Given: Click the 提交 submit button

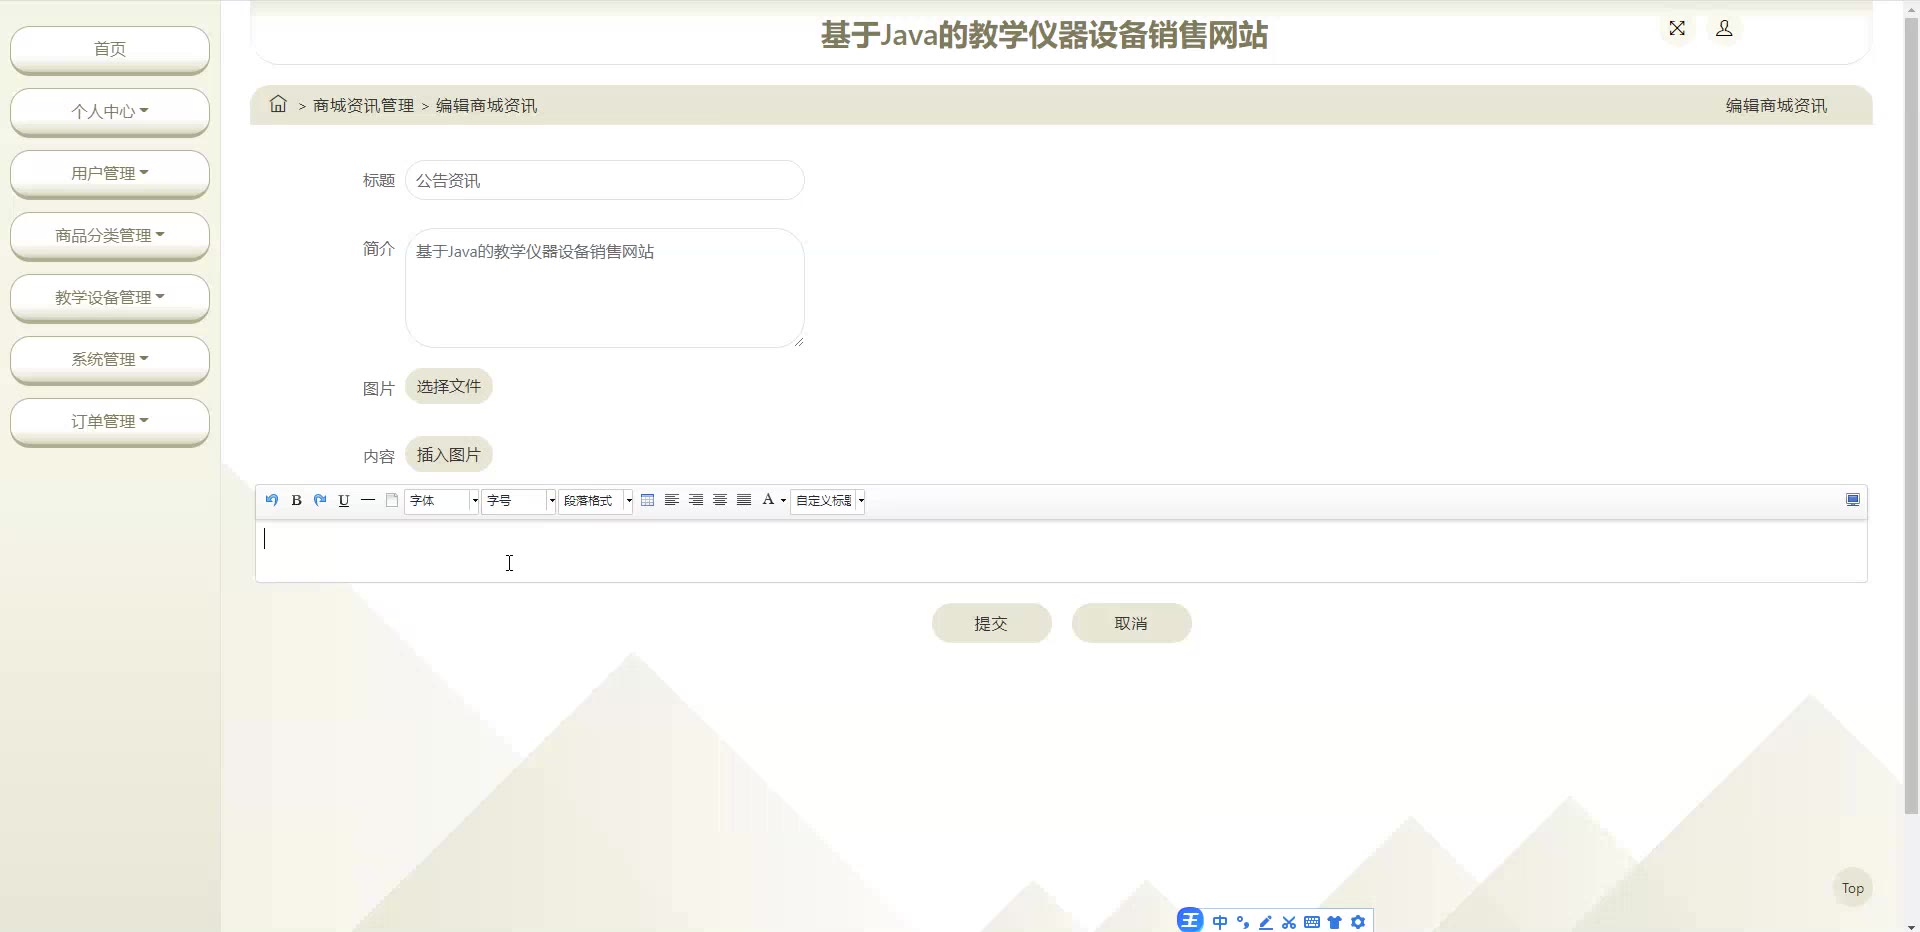Looking at the screenshot, I should [992, 623].
